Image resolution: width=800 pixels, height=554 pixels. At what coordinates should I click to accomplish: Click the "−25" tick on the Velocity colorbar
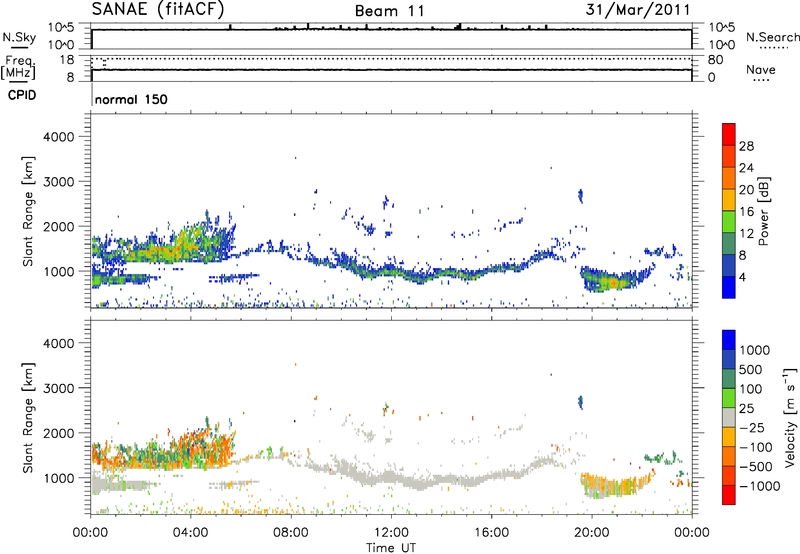pos(753,427)
